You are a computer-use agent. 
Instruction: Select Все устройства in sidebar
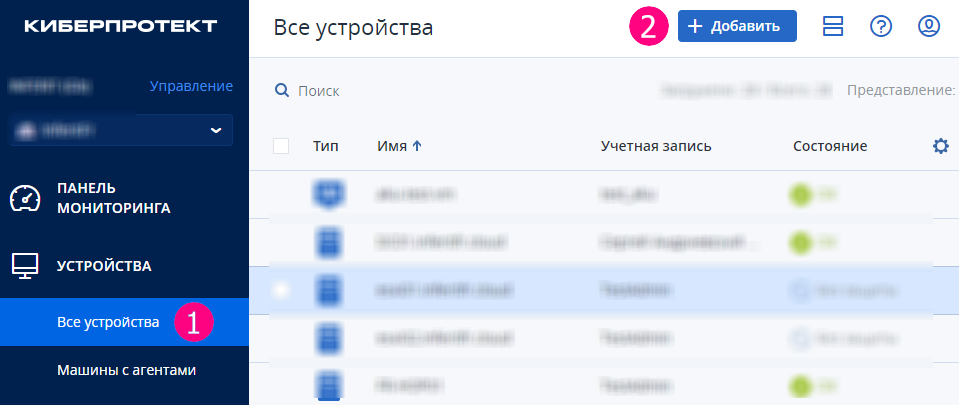(x=124, y=322)
